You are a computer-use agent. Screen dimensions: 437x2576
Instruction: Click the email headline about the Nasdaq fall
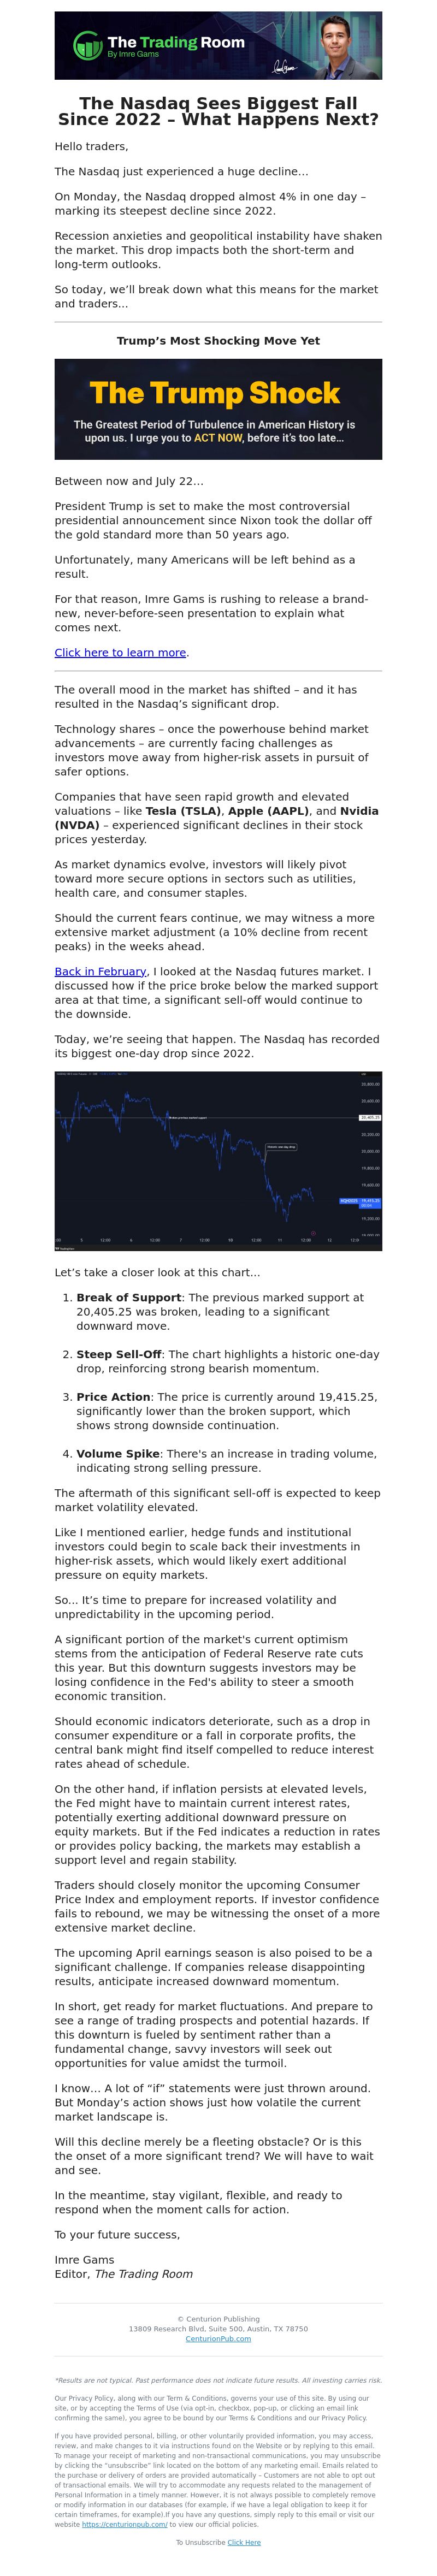[218, 111]
